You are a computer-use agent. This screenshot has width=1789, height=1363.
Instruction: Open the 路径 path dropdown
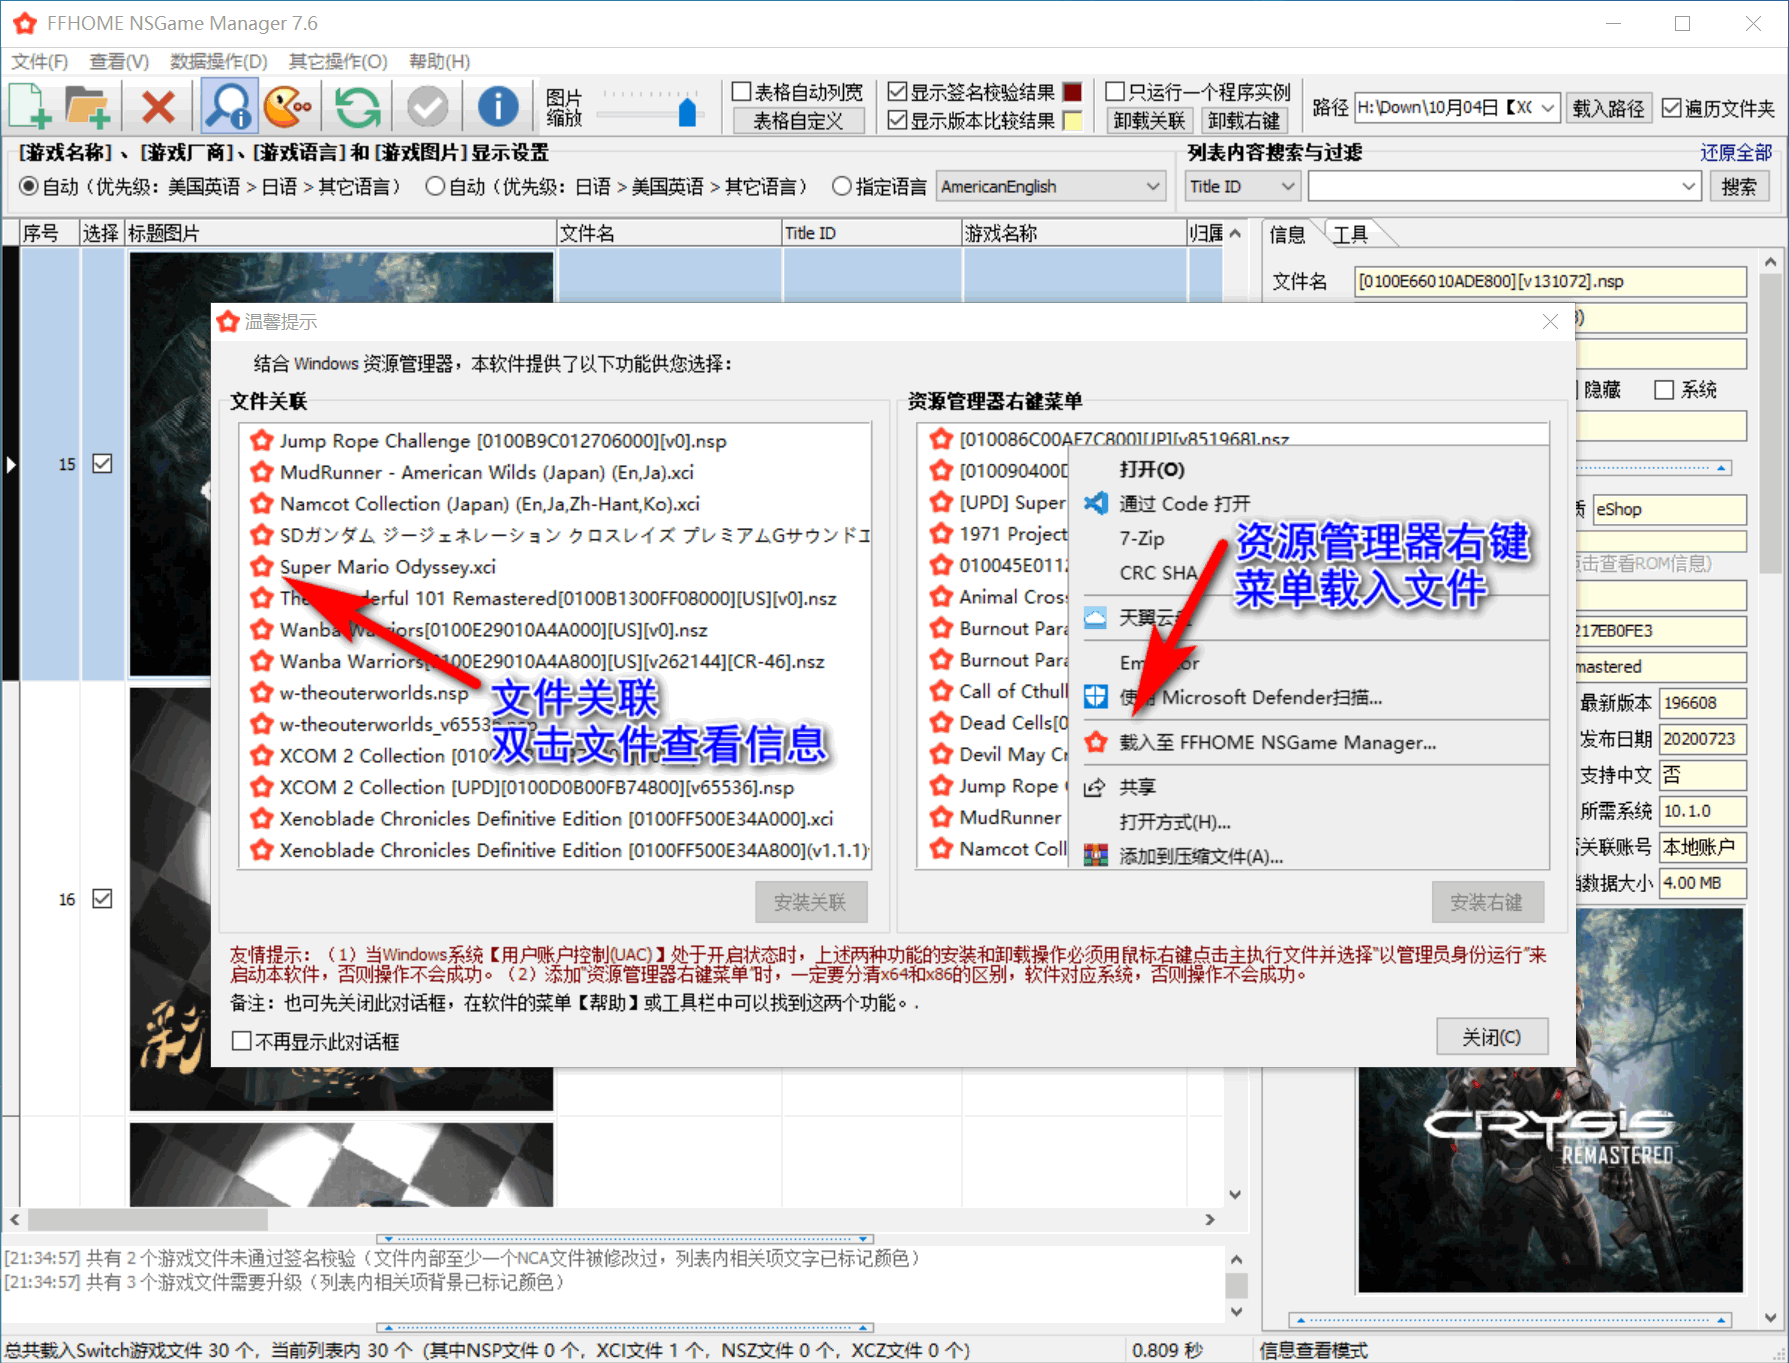(x=1548, y=108)
